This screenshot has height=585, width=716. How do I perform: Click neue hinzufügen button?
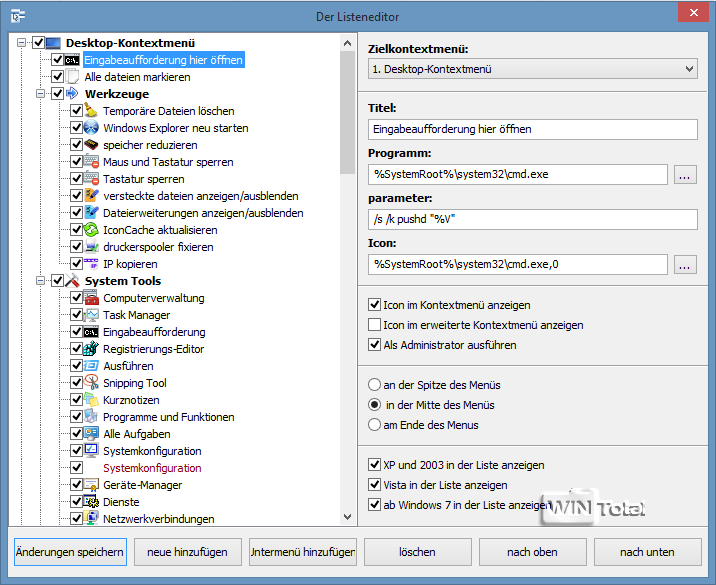point(187,552)
